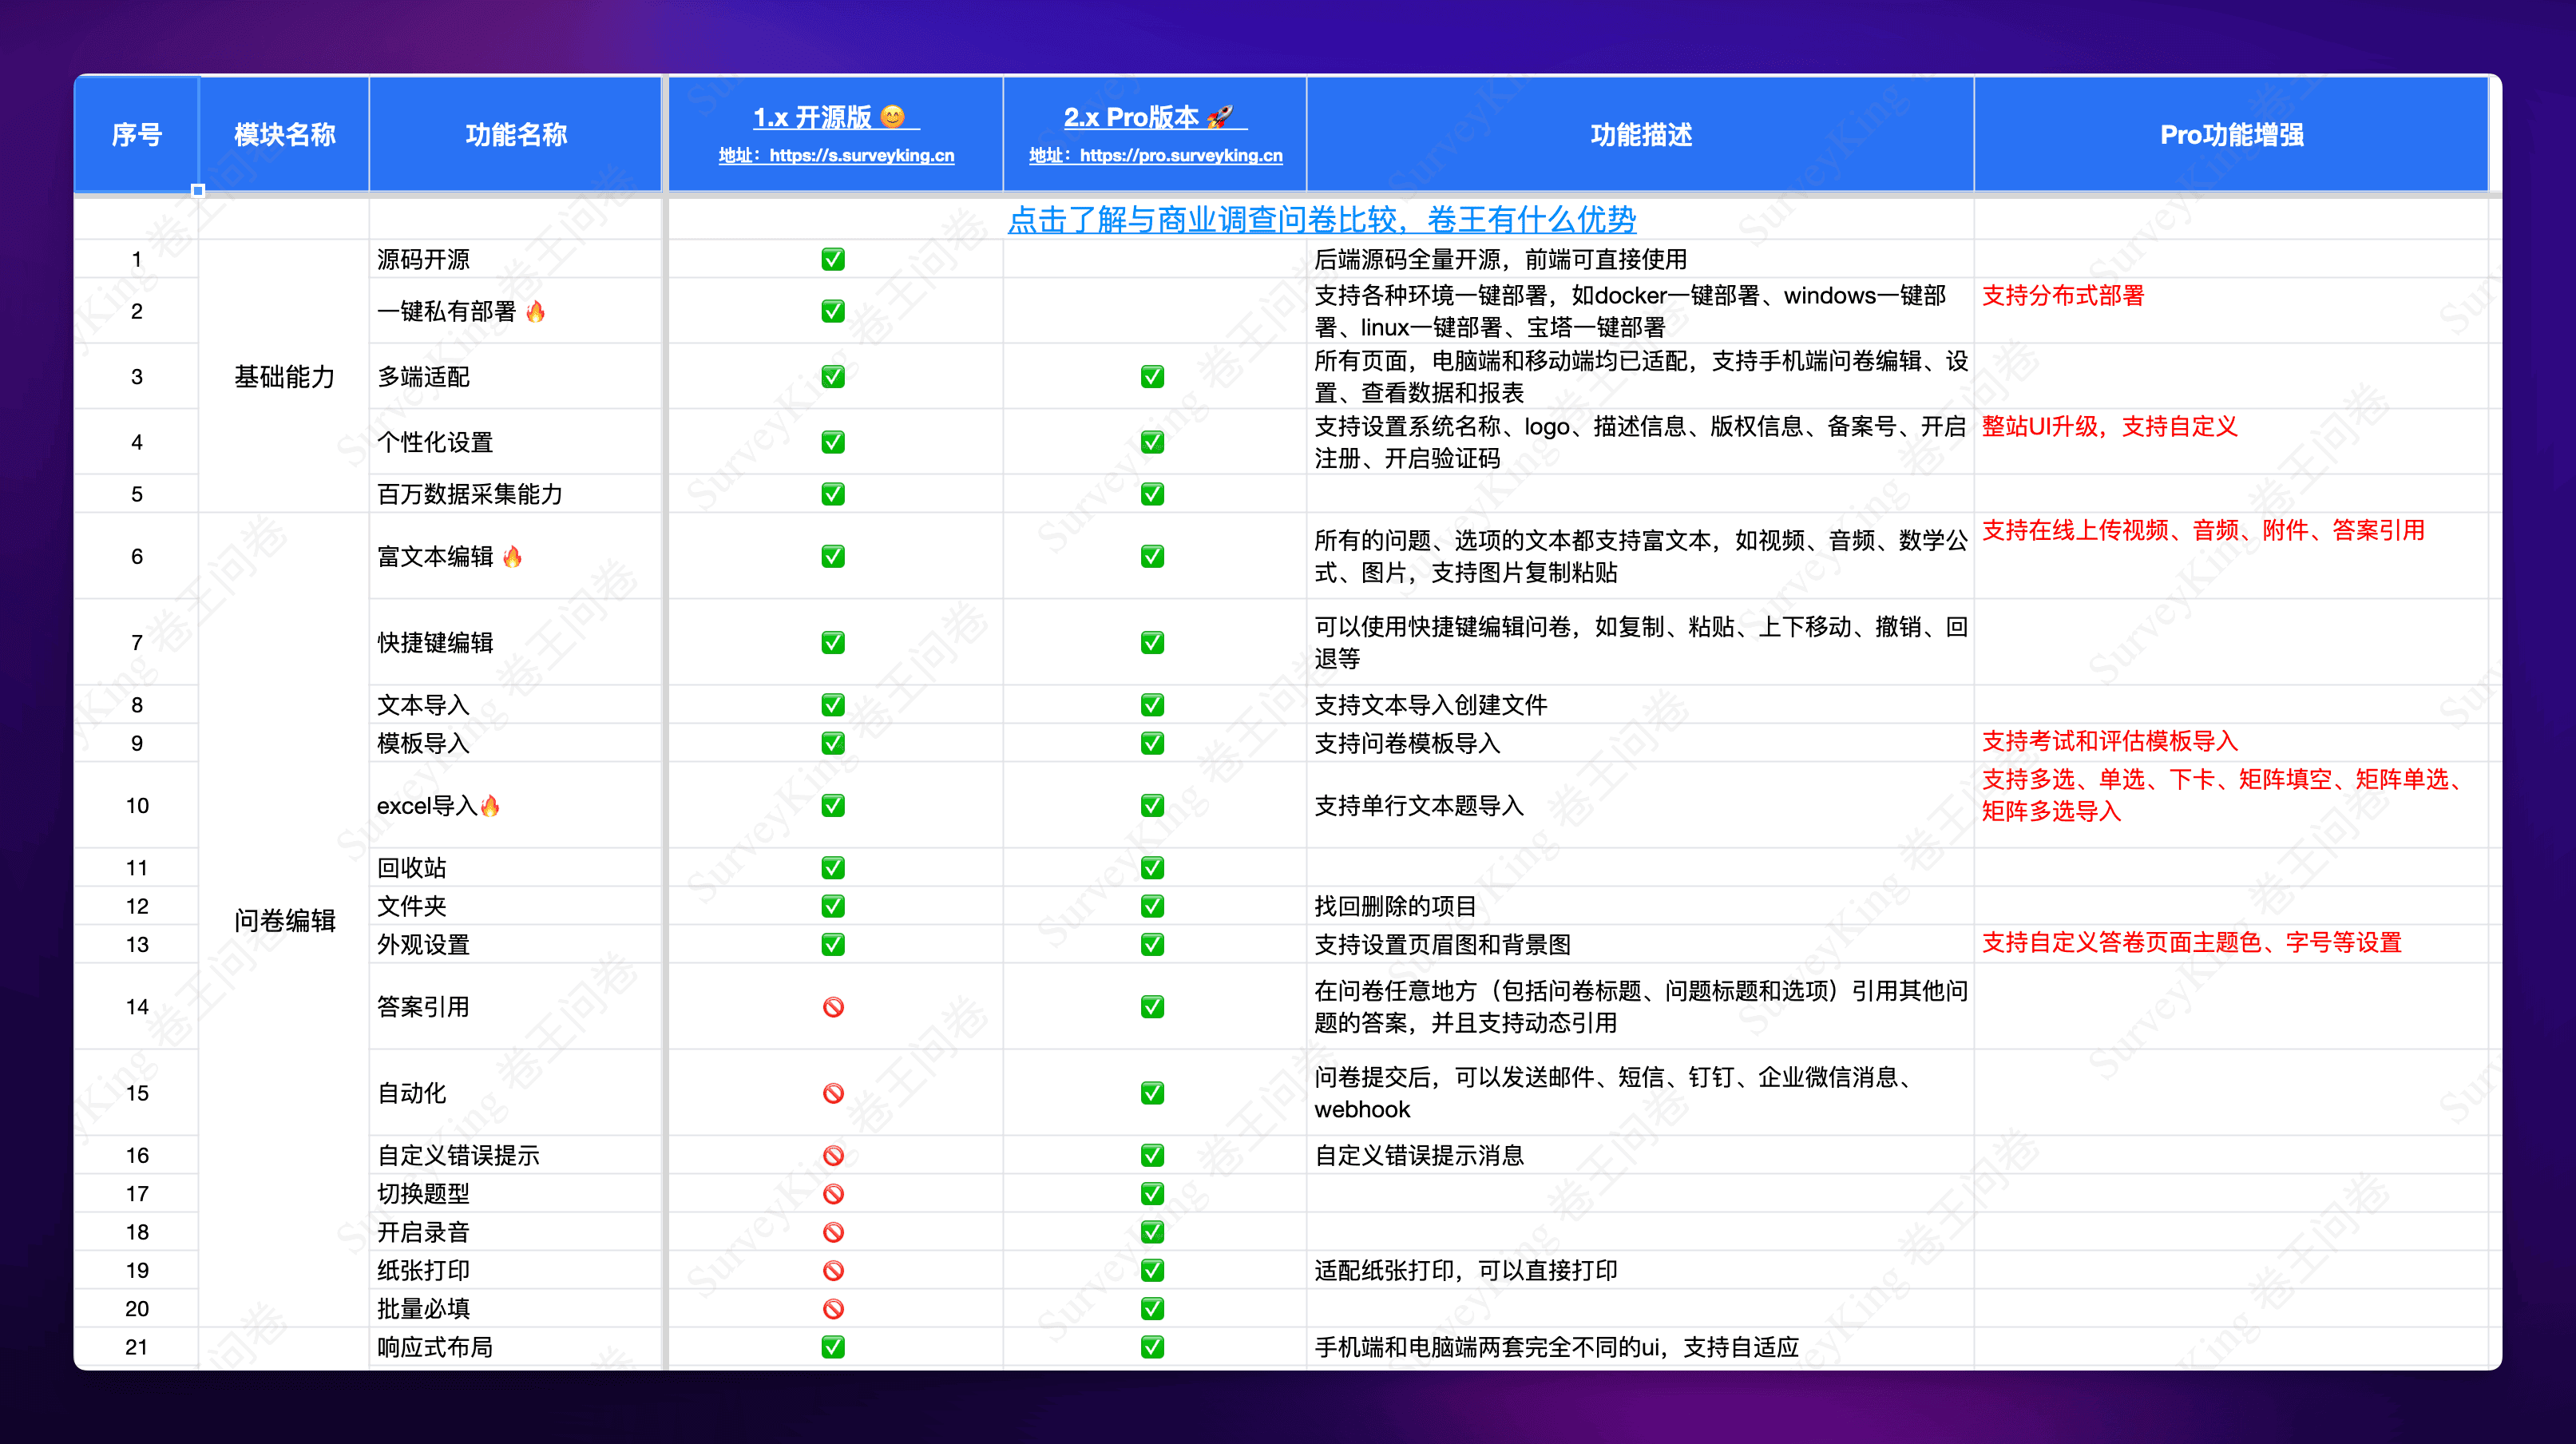This screenshot has height=1444, width=2576.
Task: Click the prohibited icon in 自动化 row
Action: (833, 1093)
